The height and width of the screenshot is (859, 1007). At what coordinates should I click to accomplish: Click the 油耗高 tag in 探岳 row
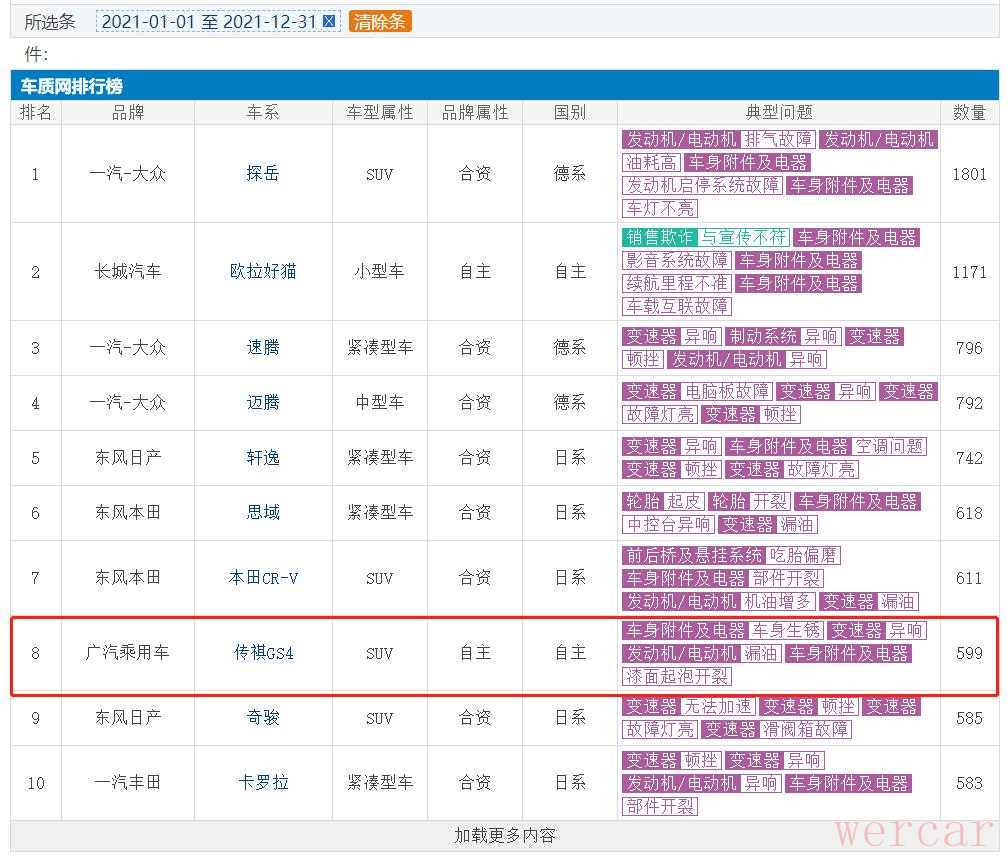pos(651,162)
